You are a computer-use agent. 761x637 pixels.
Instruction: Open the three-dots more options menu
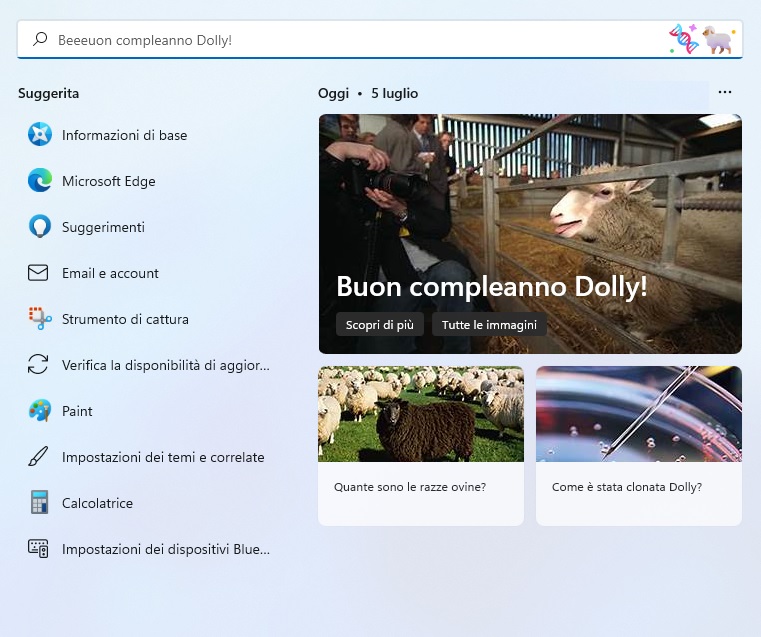pos(725,92)
